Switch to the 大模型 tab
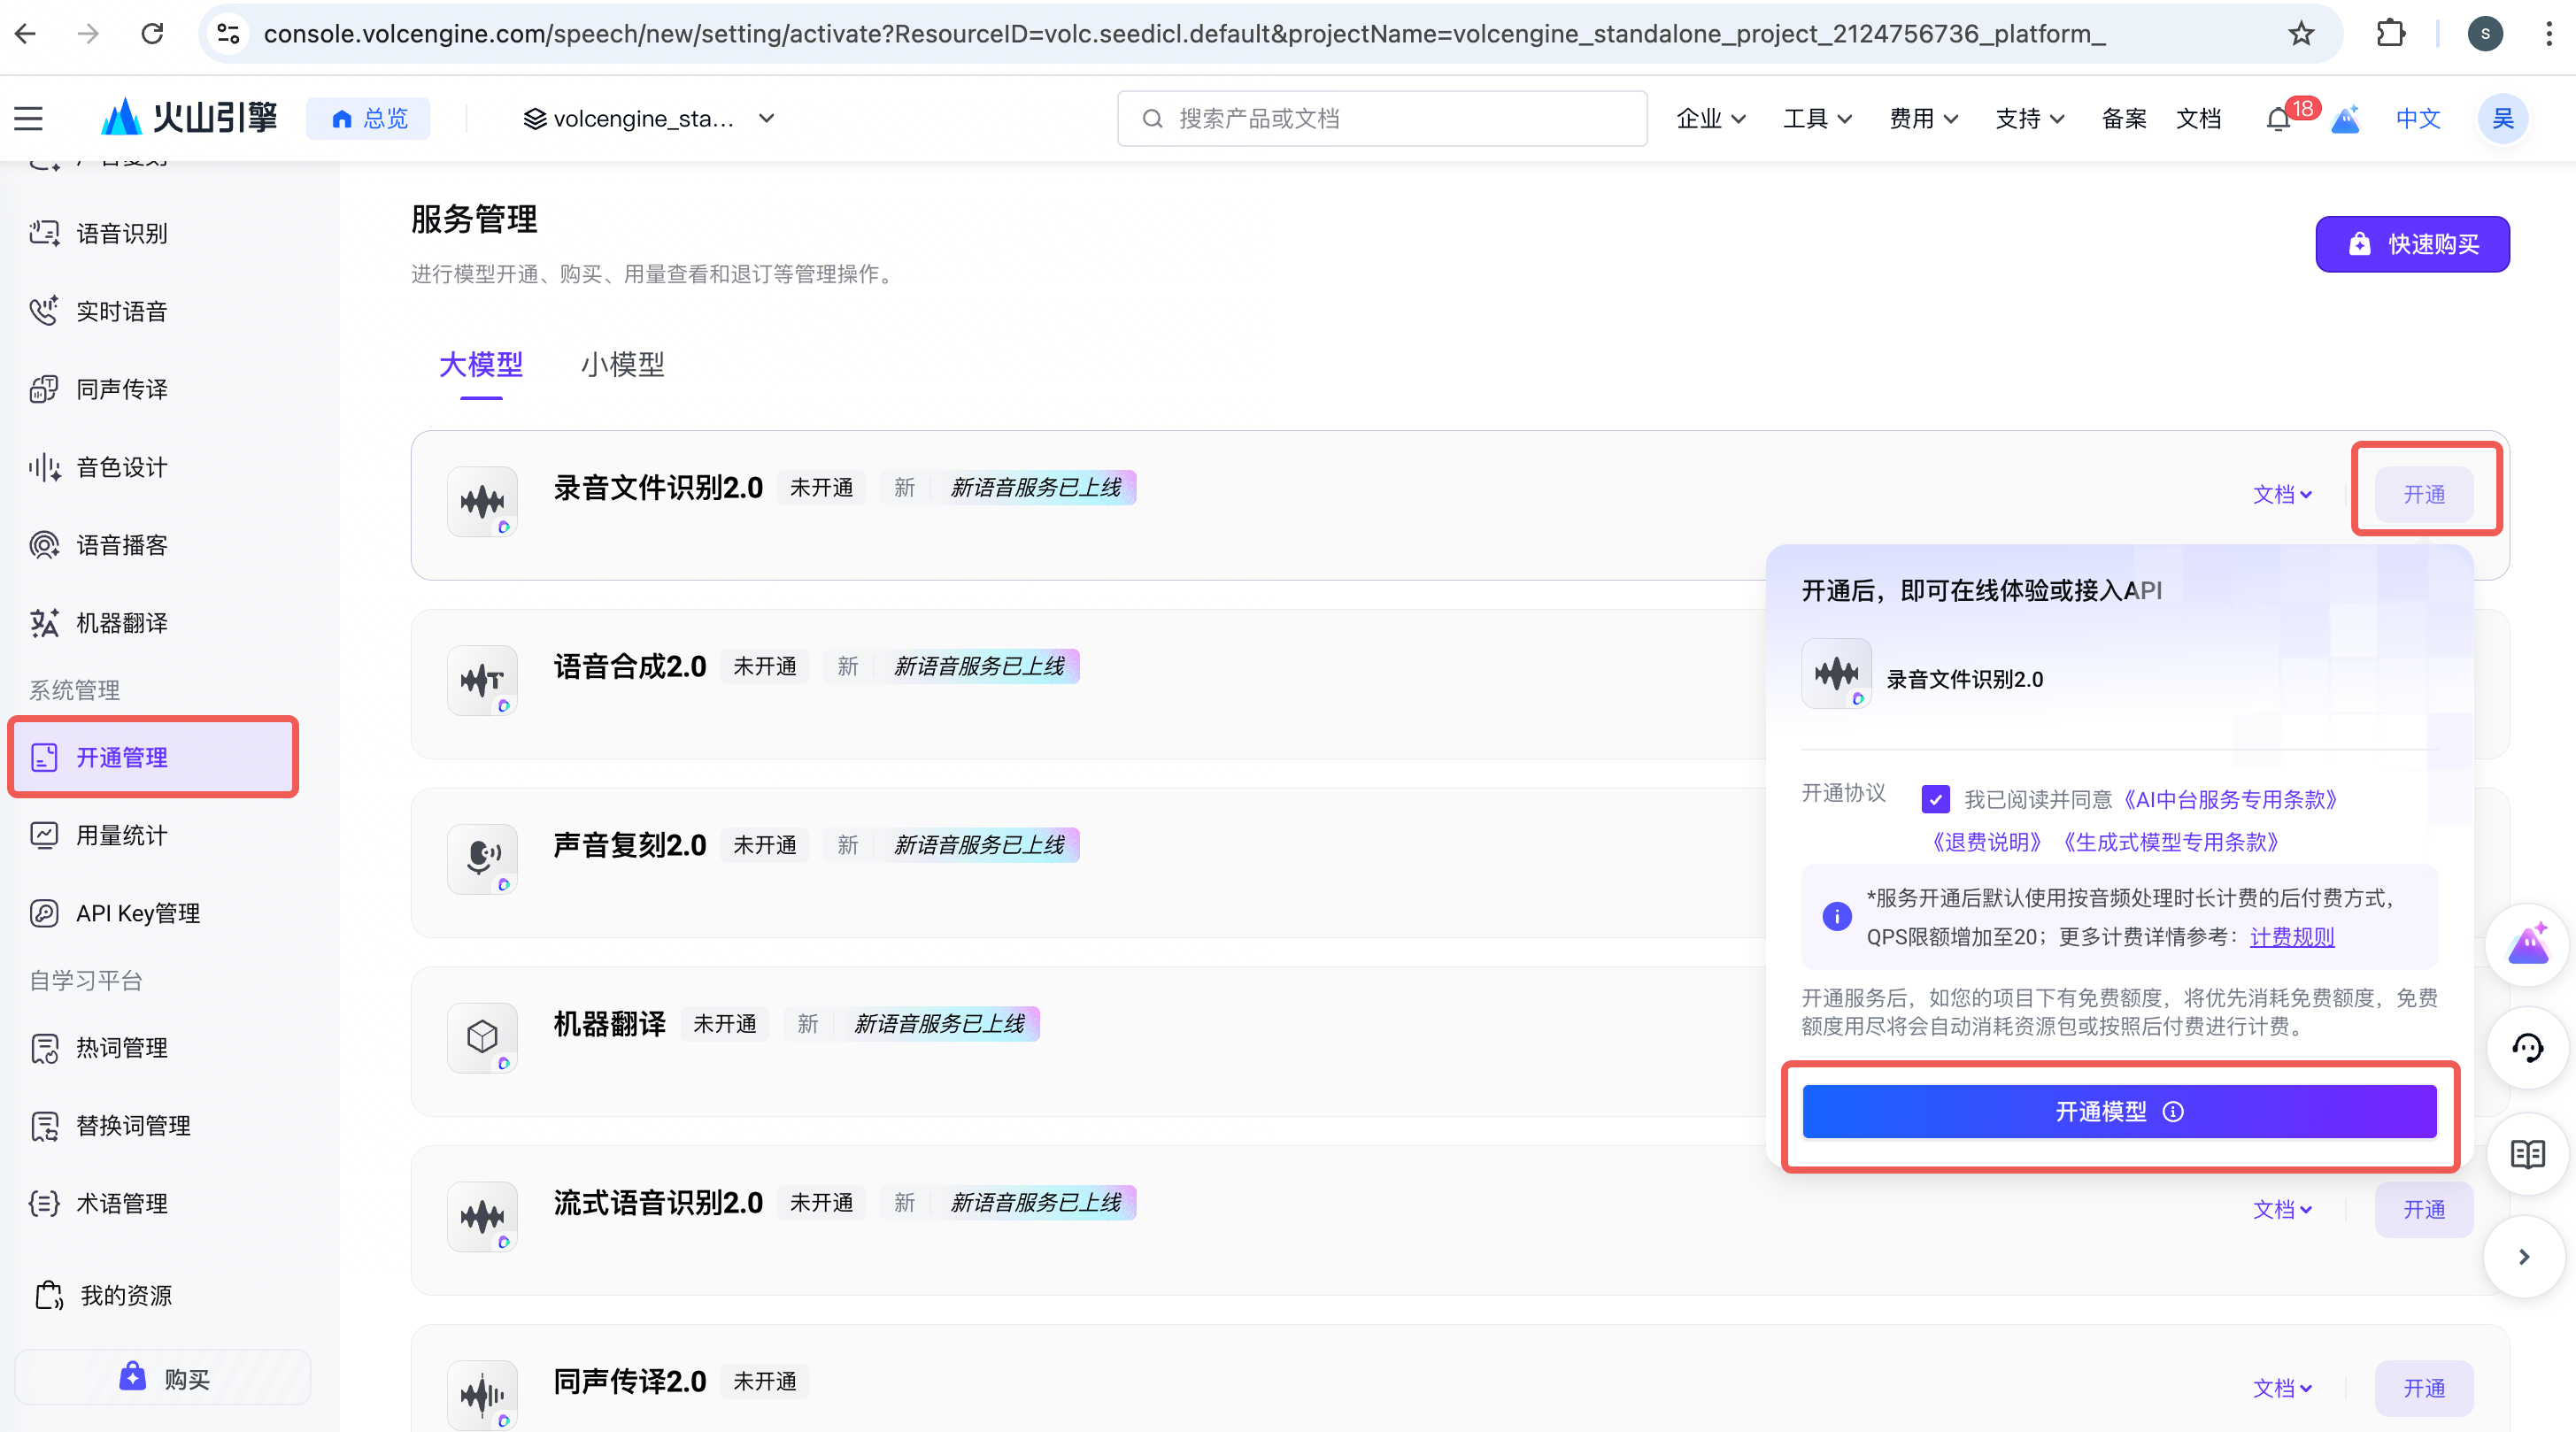This screenshot has width=2576, height=1432. 481,365
